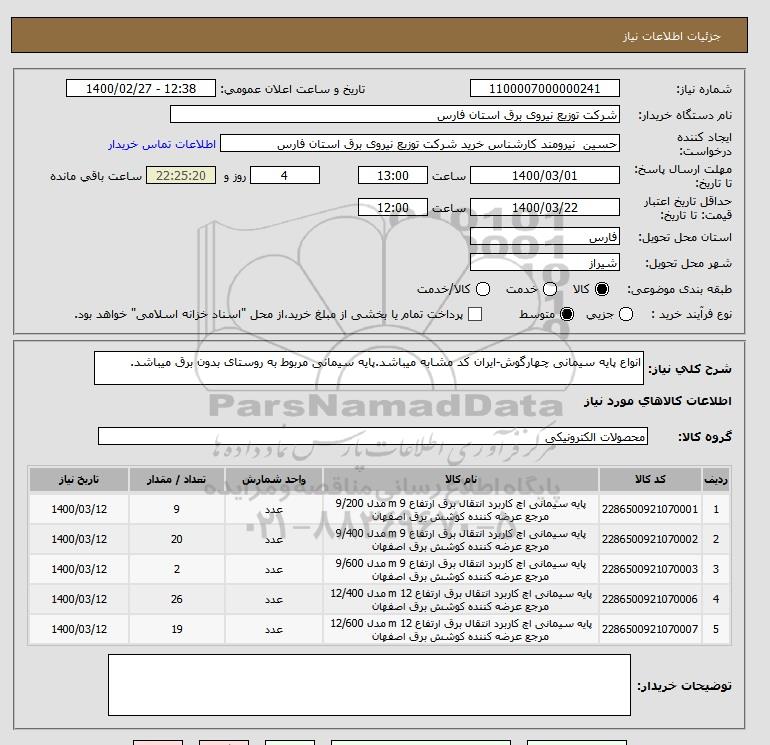Select product code 2286500921070002
The image size is (770, 745).
tap(650, 539)
